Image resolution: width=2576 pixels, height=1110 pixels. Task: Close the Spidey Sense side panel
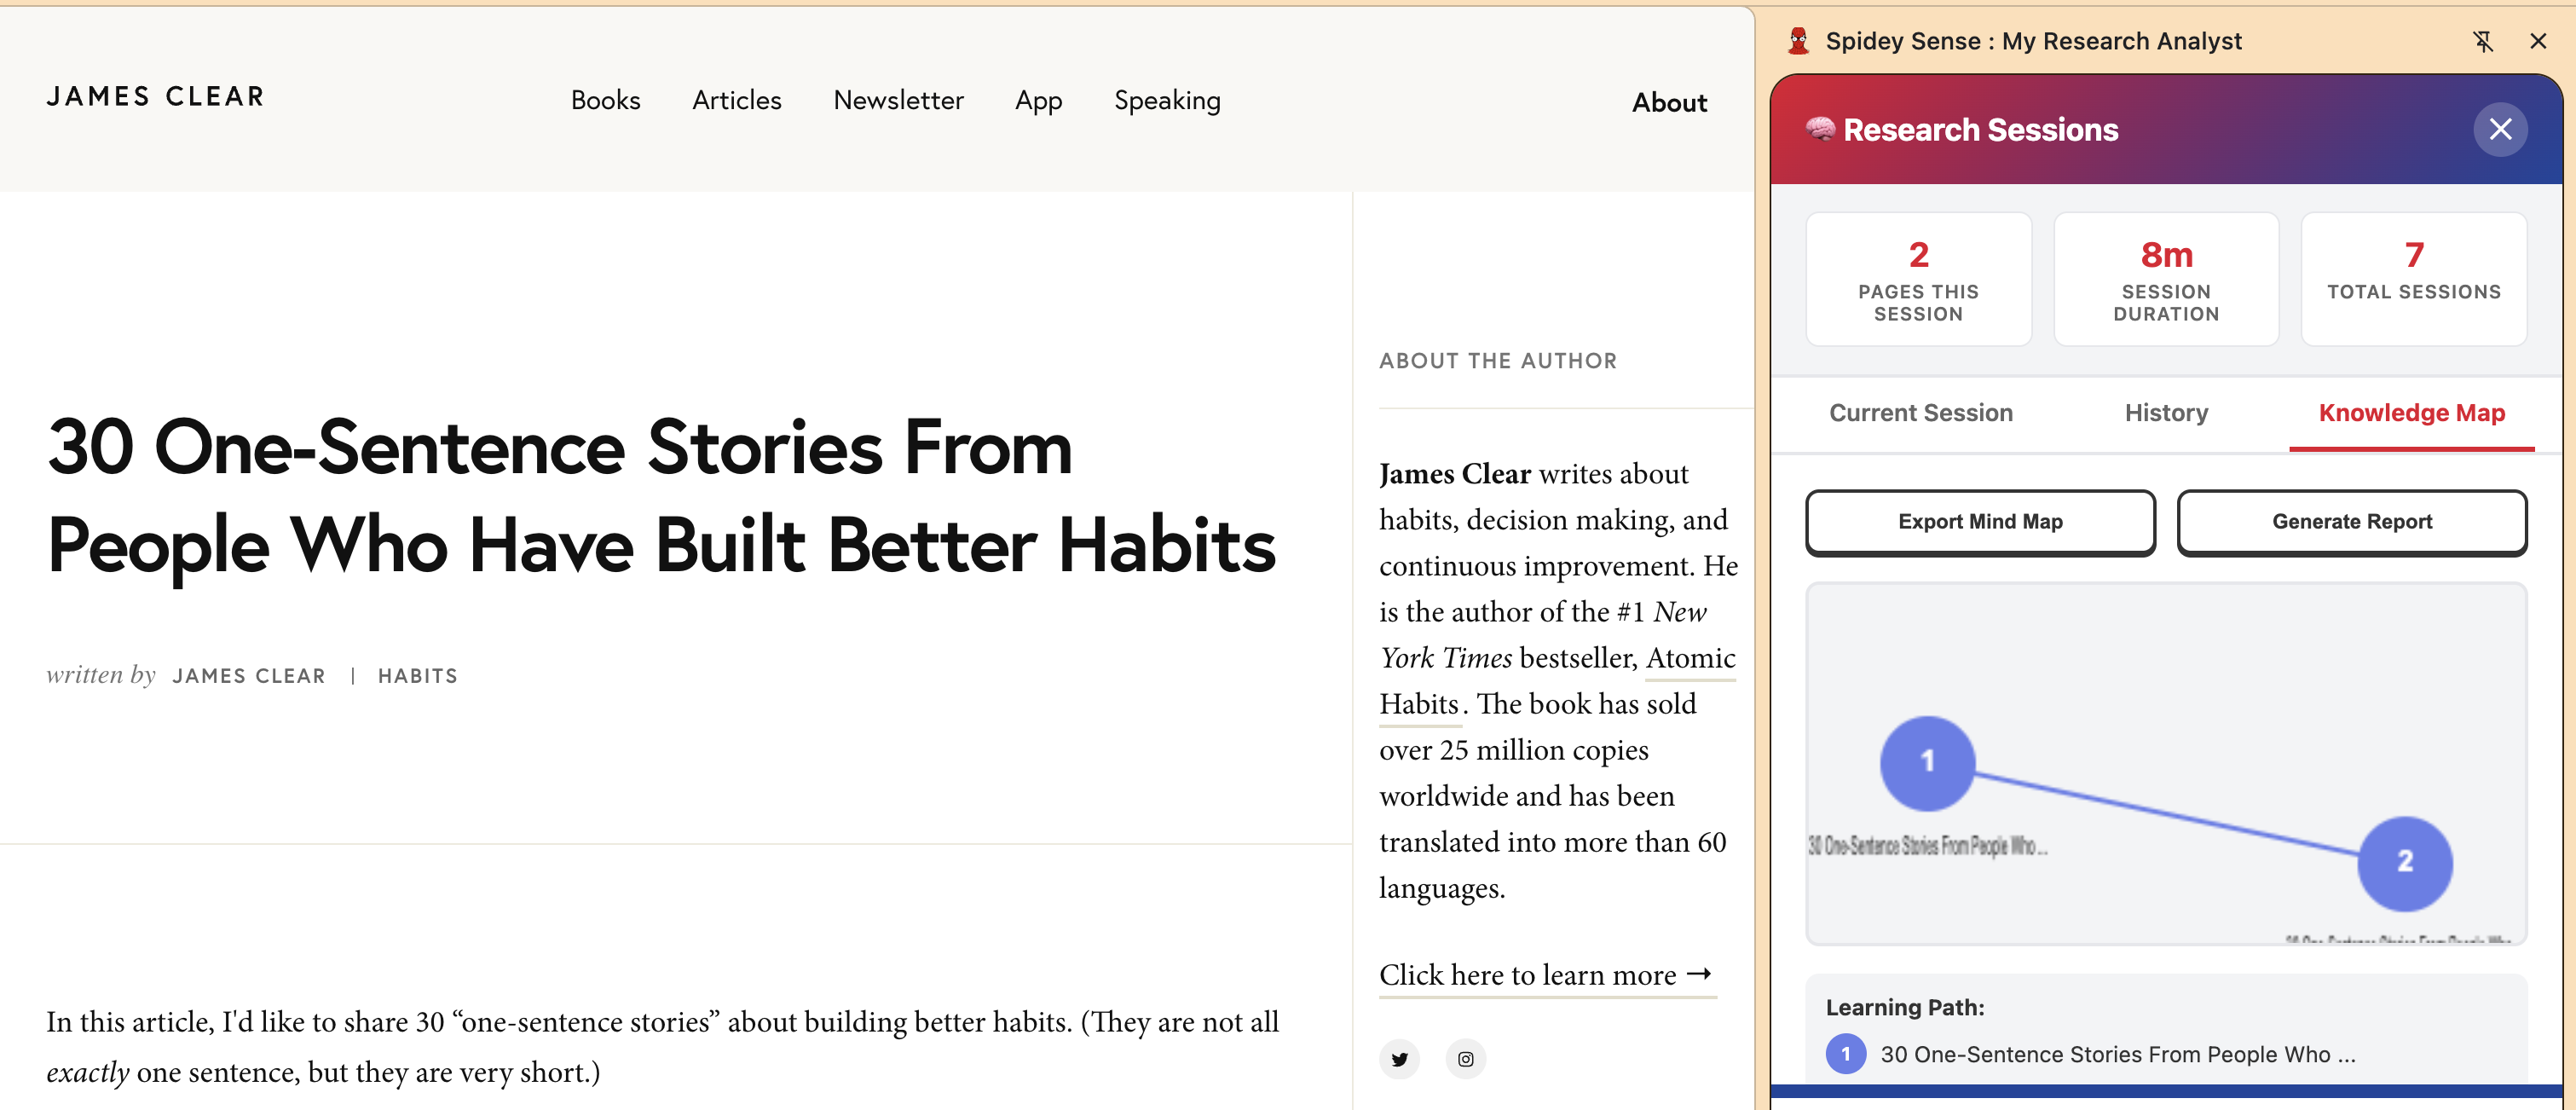[x=2538, y=41]
